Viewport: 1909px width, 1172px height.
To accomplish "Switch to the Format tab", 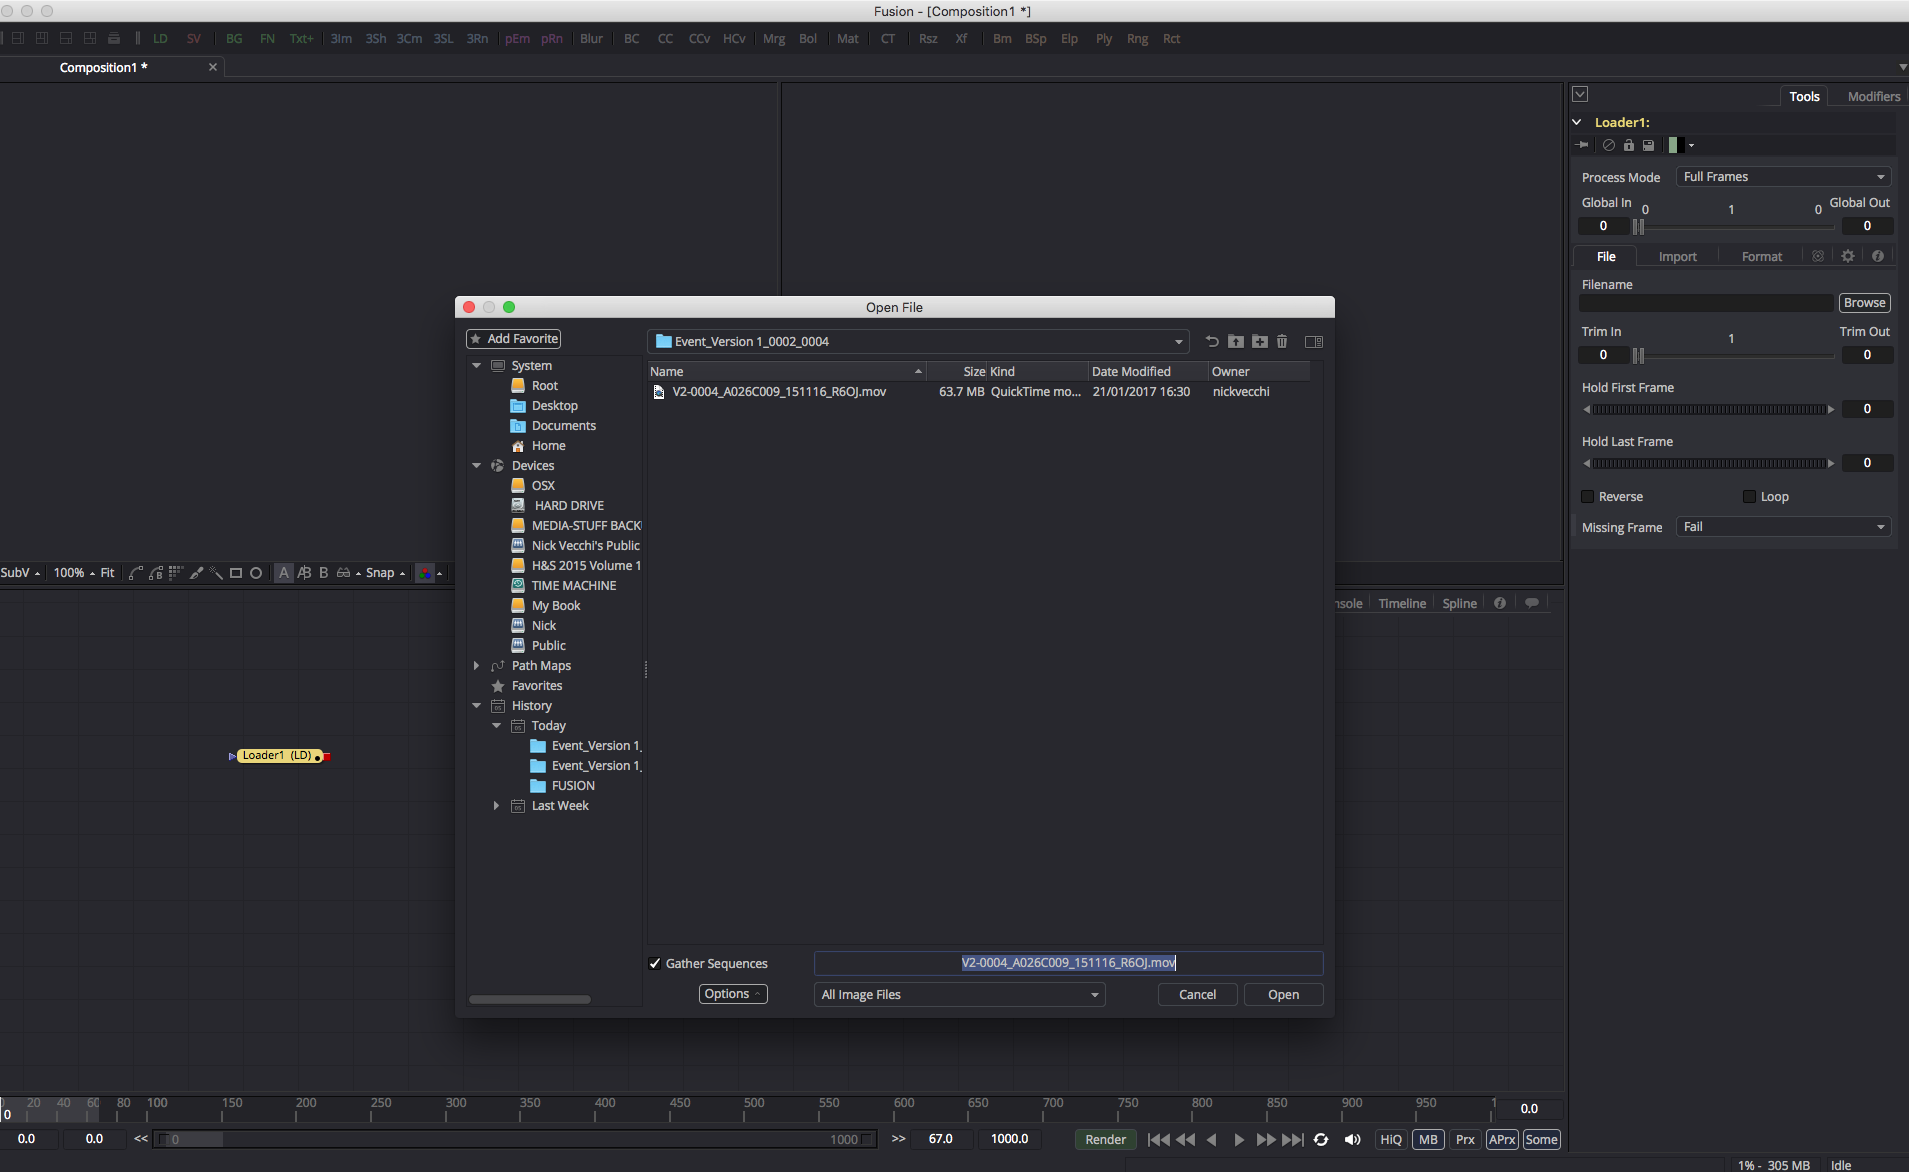I will click(x=1761, y=257).
